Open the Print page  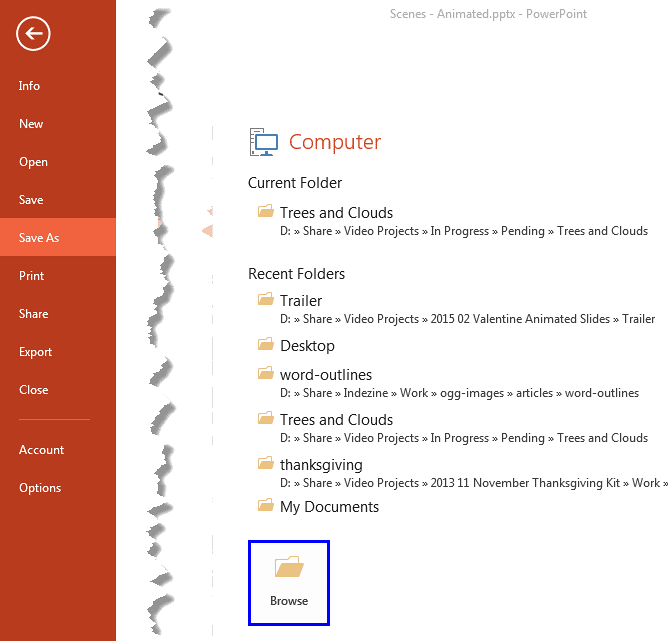(x=32, y=276)
